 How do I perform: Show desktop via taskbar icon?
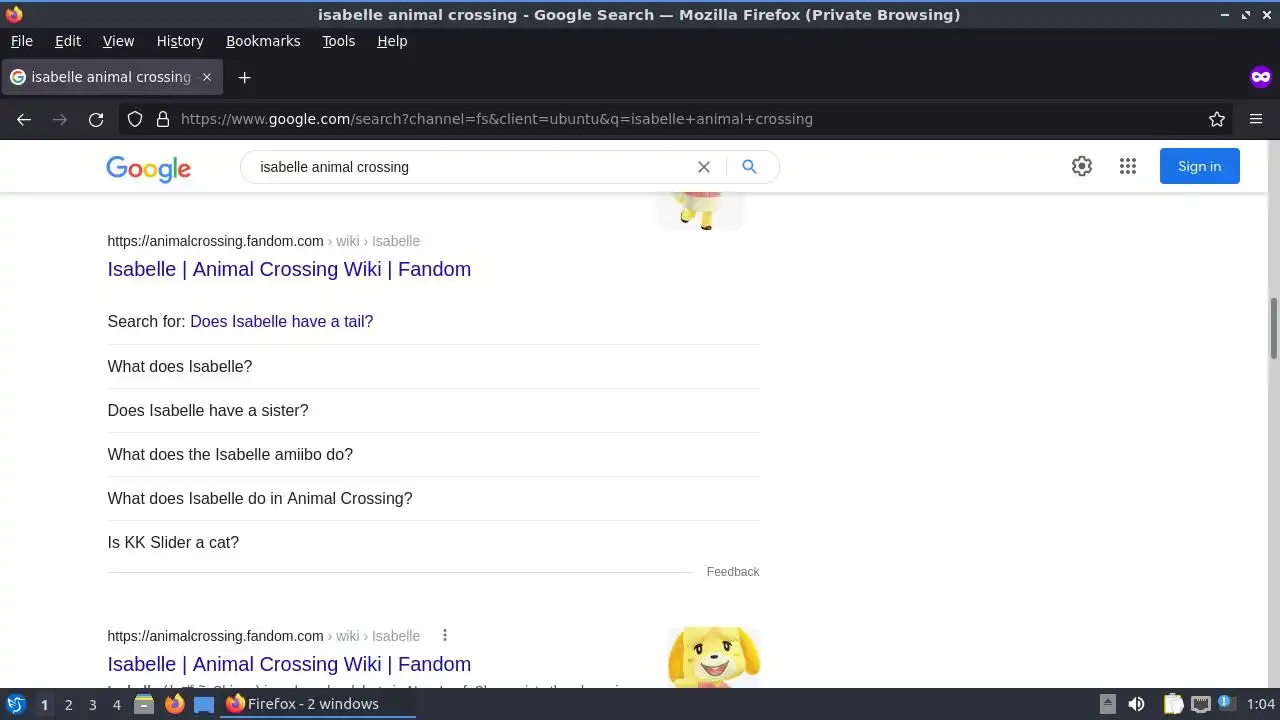coord(204,704)
